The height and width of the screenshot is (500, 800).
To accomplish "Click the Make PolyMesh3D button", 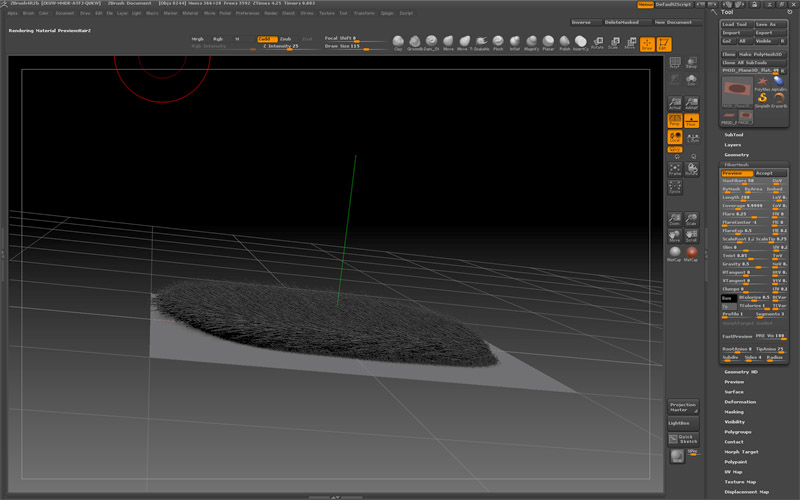I will click(x=763, y=54).
